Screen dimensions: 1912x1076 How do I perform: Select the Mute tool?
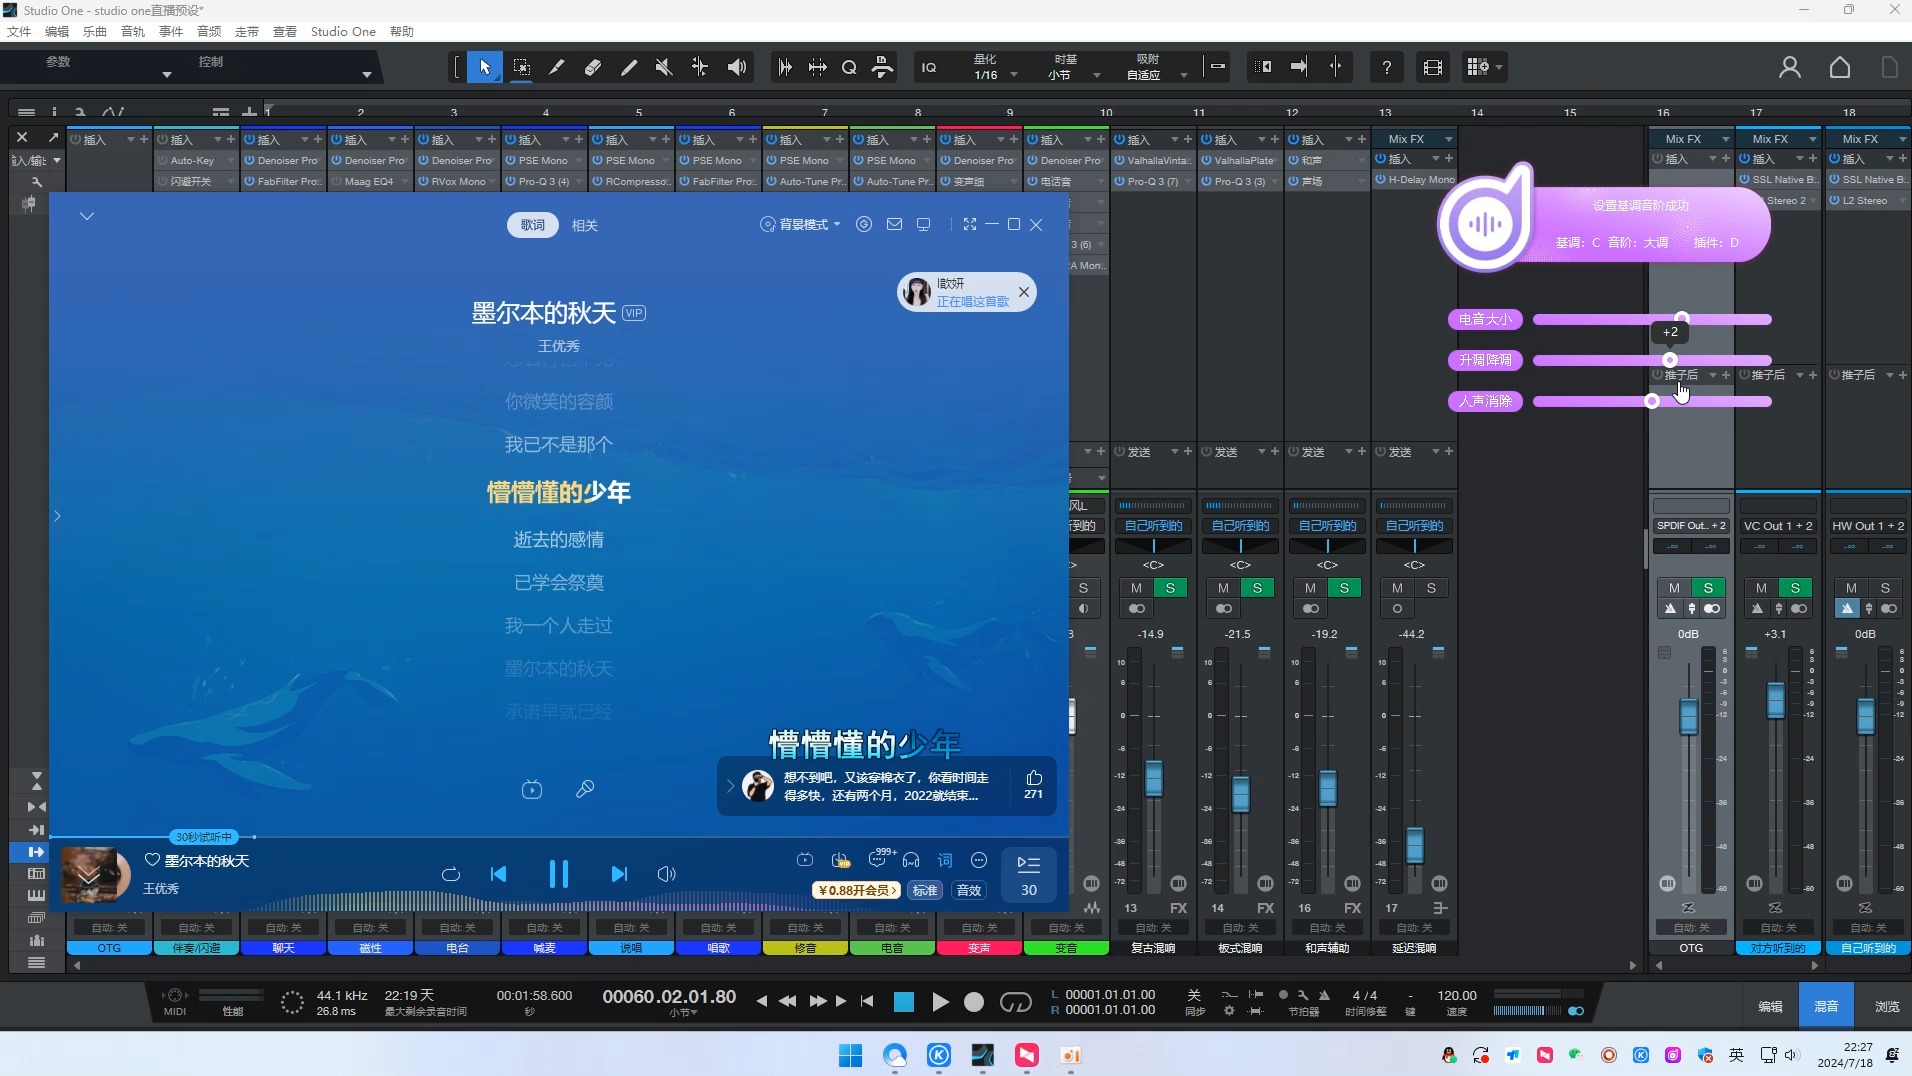click(x=664, y=67)
